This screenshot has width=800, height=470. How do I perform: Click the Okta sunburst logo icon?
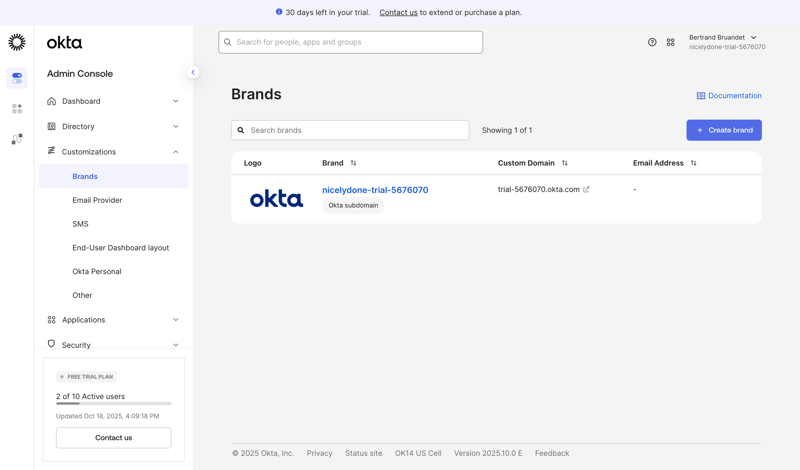pyautogui.click(x=17, y=42)
